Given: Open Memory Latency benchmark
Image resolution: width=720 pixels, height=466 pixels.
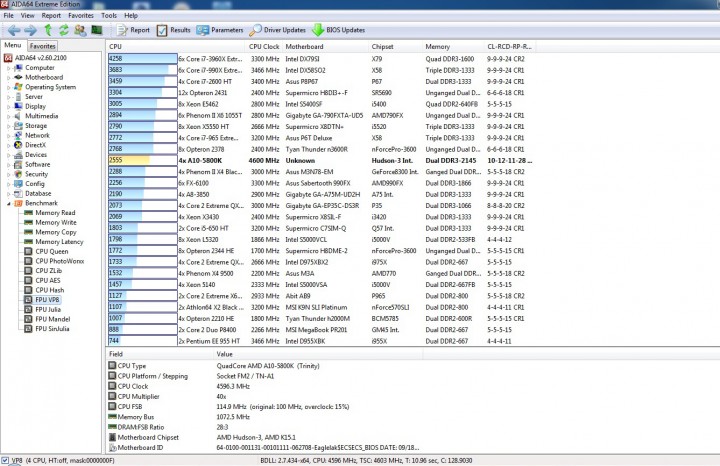Looking at the screenshot, I should 54,242.
